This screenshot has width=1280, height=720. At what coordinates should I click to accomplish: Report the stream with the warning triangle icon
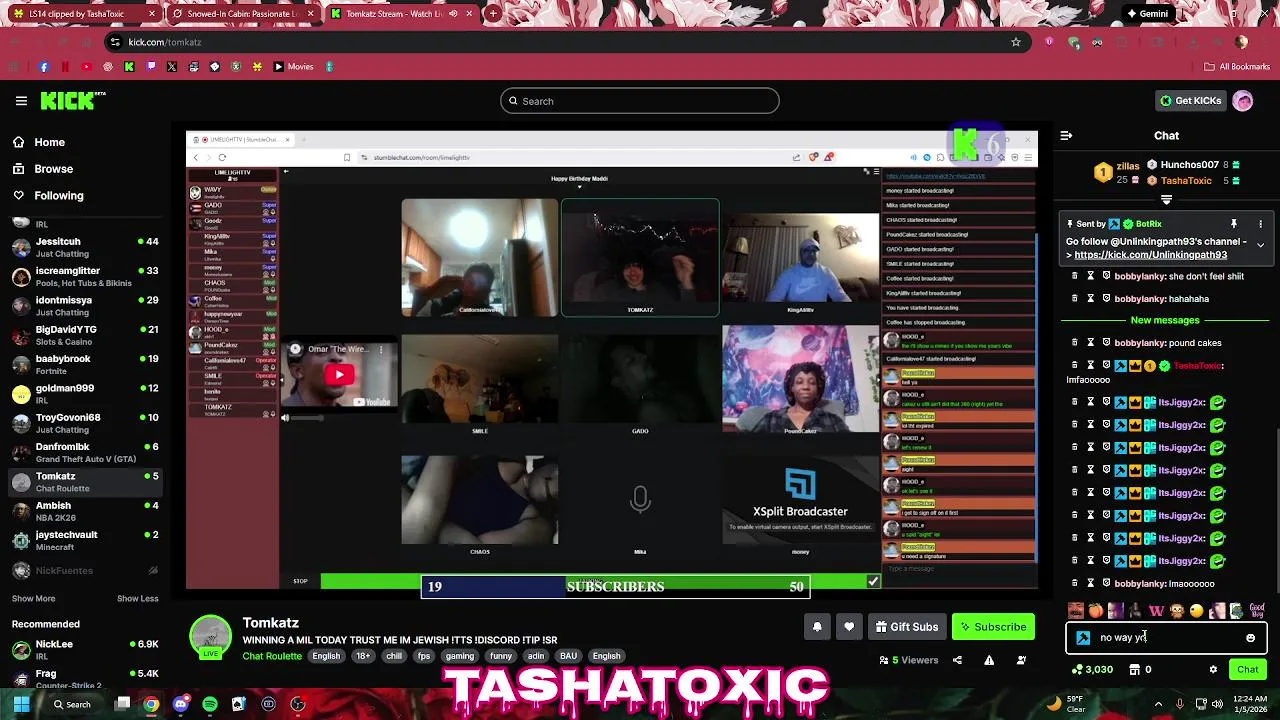pos(989,660)
